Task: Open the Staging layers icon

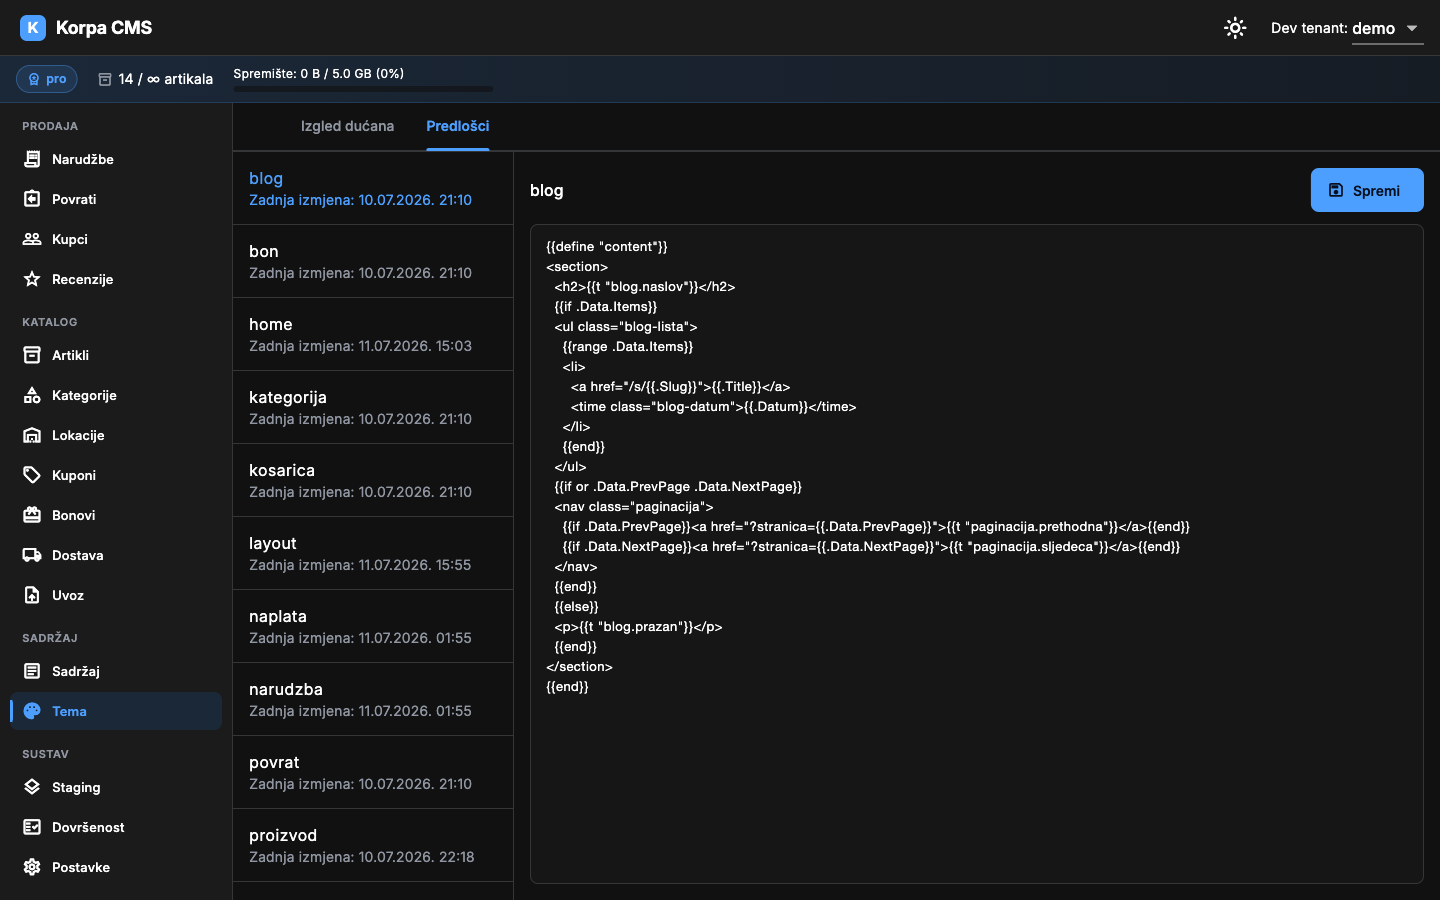Action: click(x=32, y=787)
